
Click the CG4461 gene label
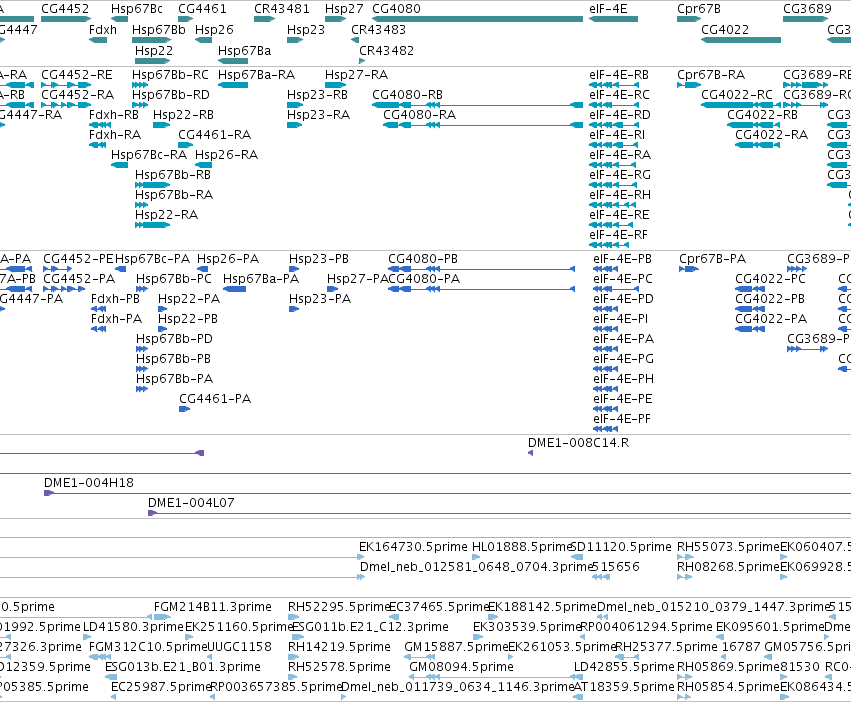202,9
